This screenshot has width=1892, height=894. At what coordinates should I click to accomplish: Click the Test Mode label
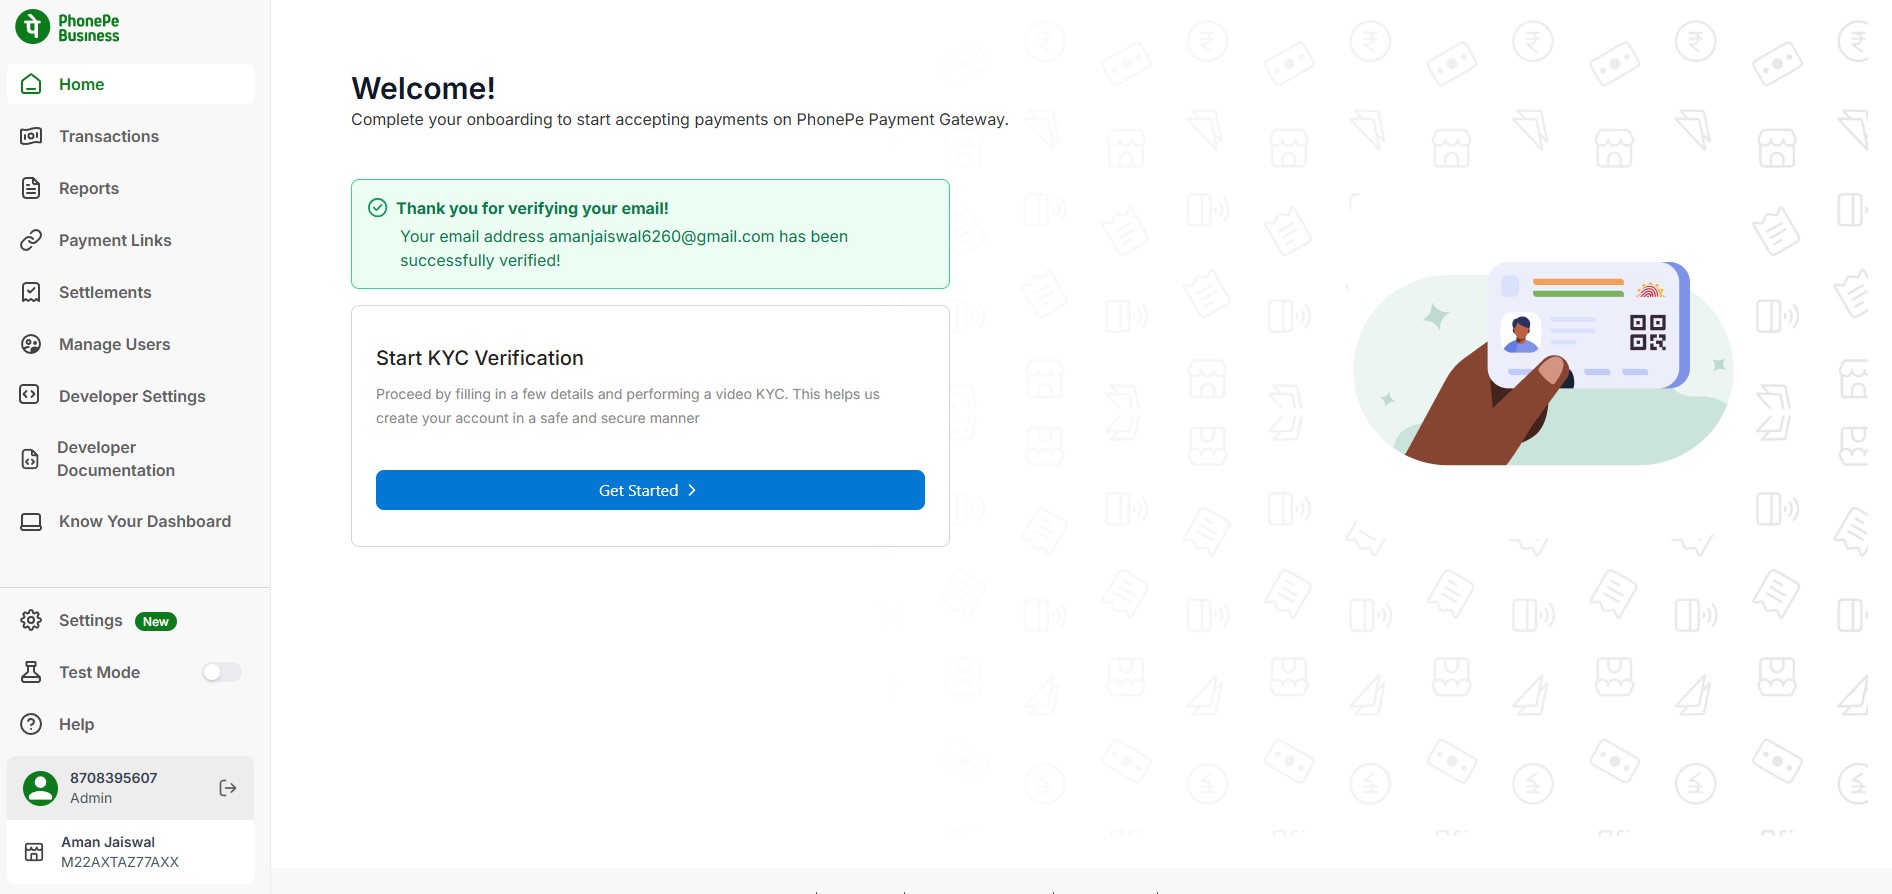pos(99,672)
